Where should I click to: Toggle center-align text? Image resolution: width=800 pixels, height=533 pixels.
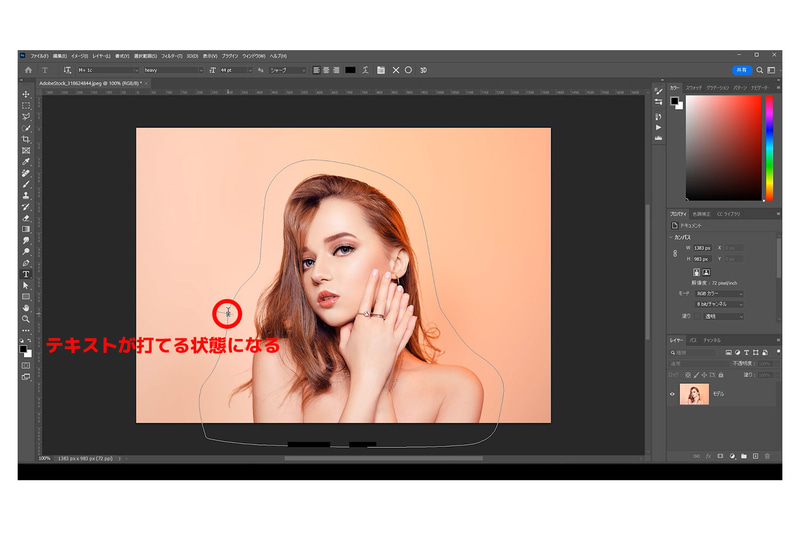(x=326, y=70)
